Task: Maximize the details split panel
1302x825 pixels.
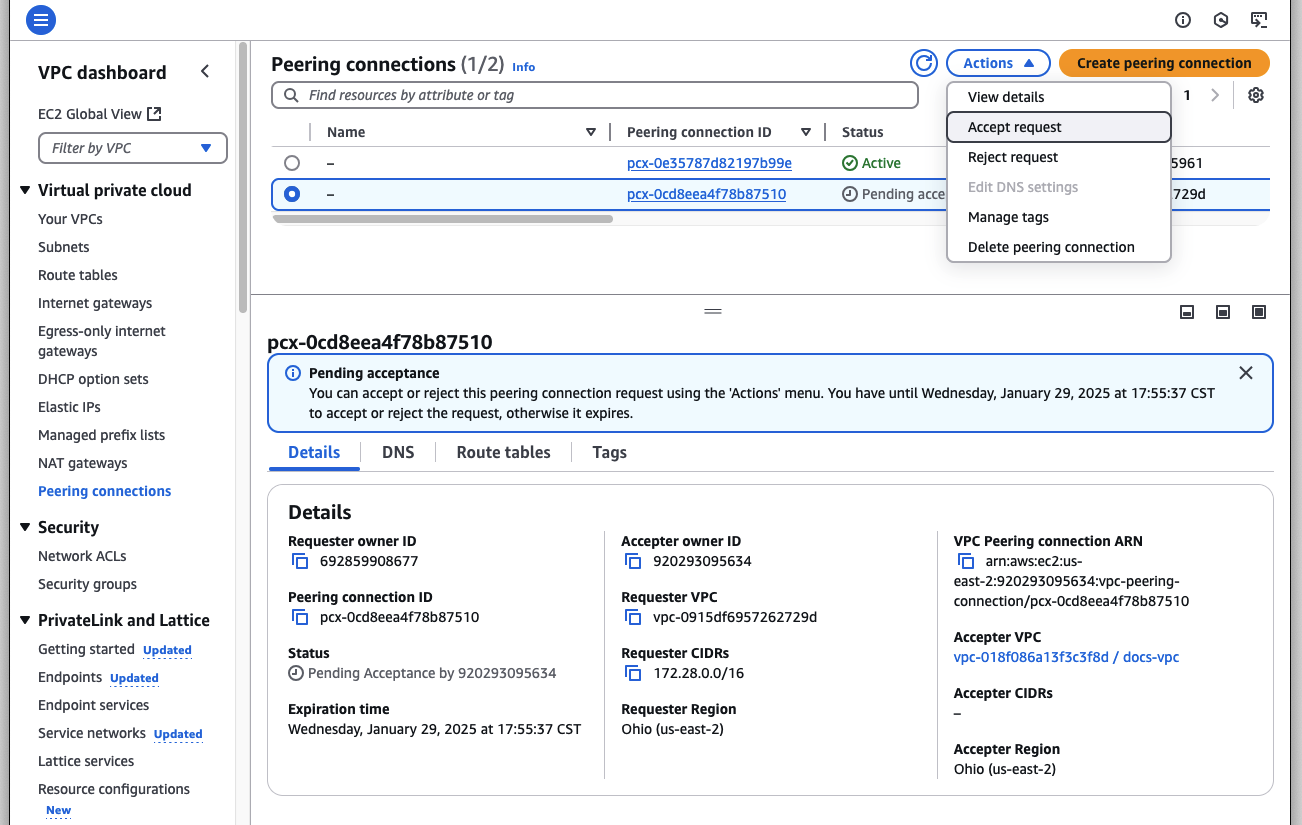Action: [x=1259, y=312]
